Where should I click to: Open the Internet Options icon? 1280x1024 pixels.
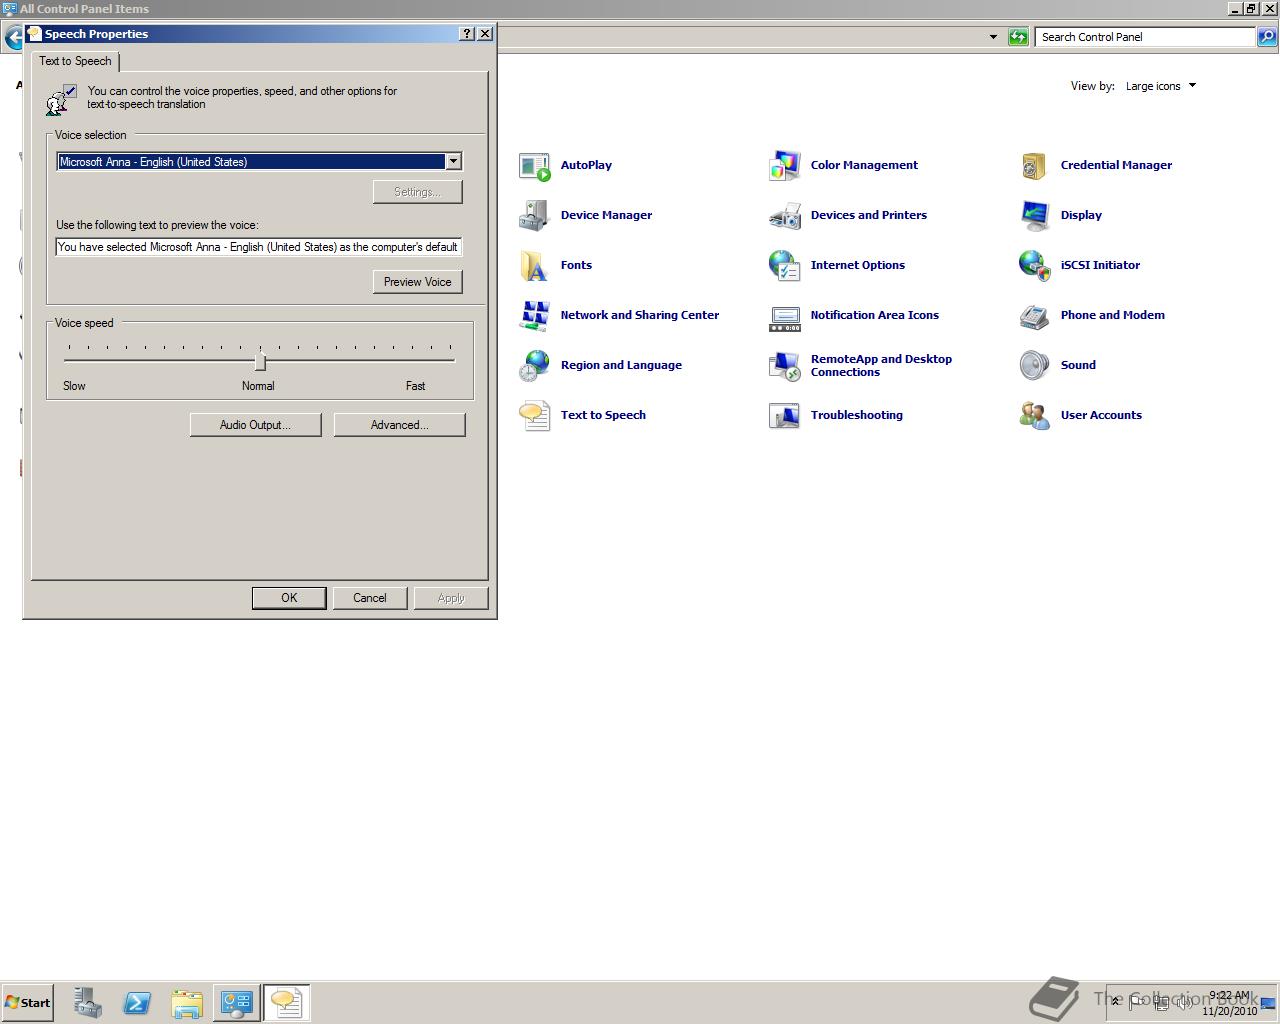(785, 266)
